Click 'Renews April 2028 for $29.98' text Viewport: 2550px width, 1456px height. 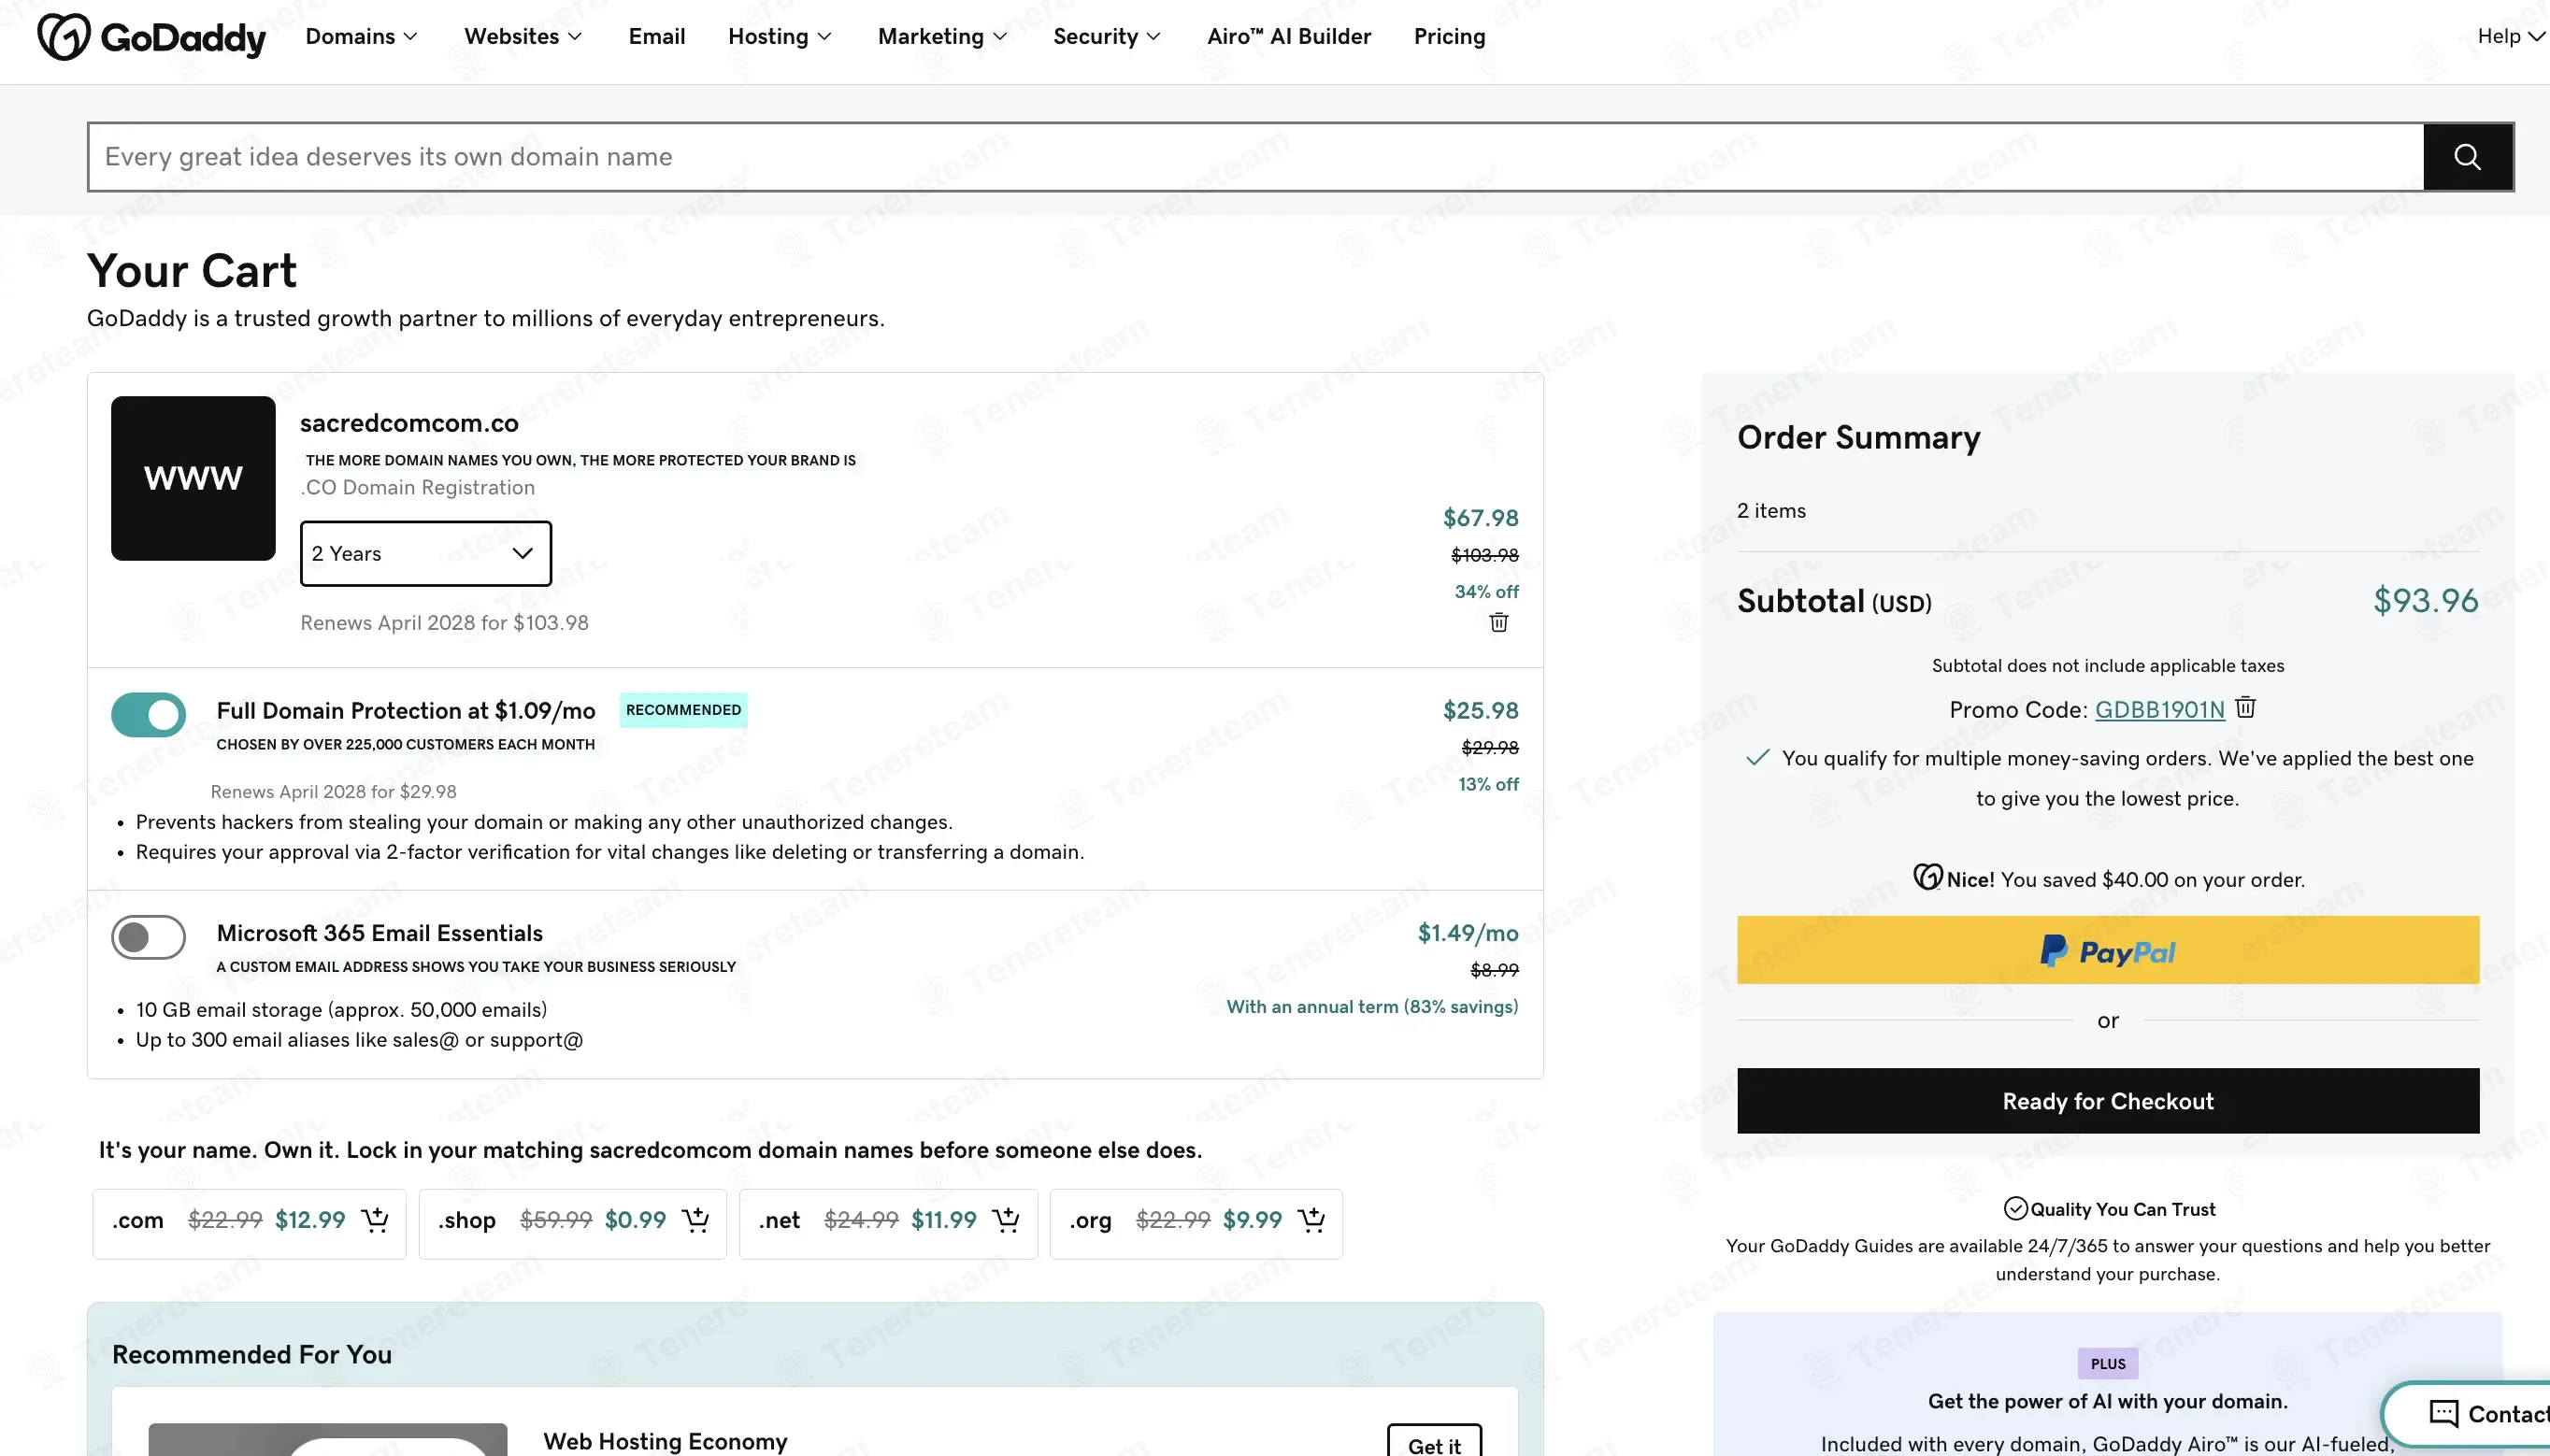333,792
